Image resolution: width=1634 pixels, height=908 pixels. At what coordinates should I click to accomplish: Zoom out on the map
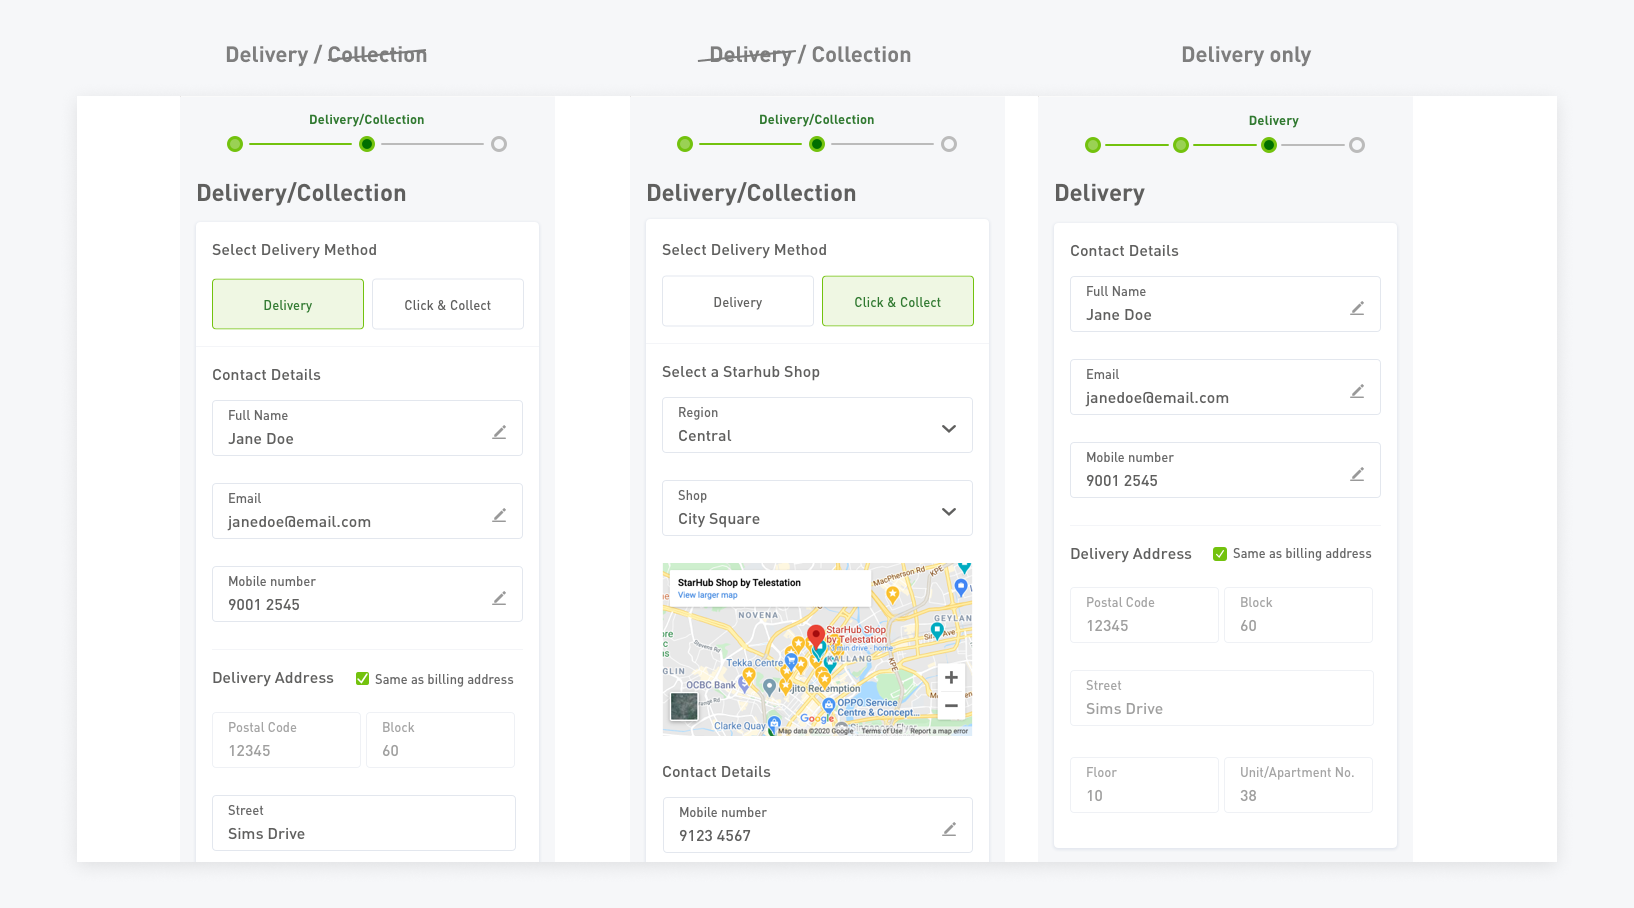pyautogui.click(x=951, y=706)
